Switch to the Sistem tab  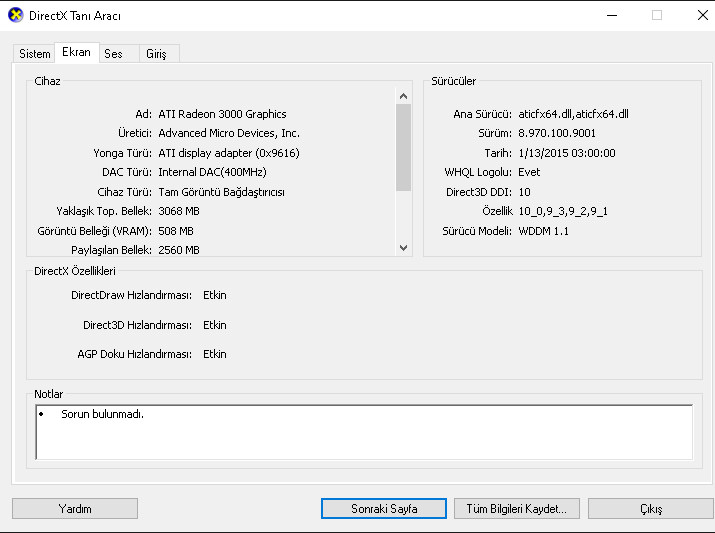coord(34,54)
